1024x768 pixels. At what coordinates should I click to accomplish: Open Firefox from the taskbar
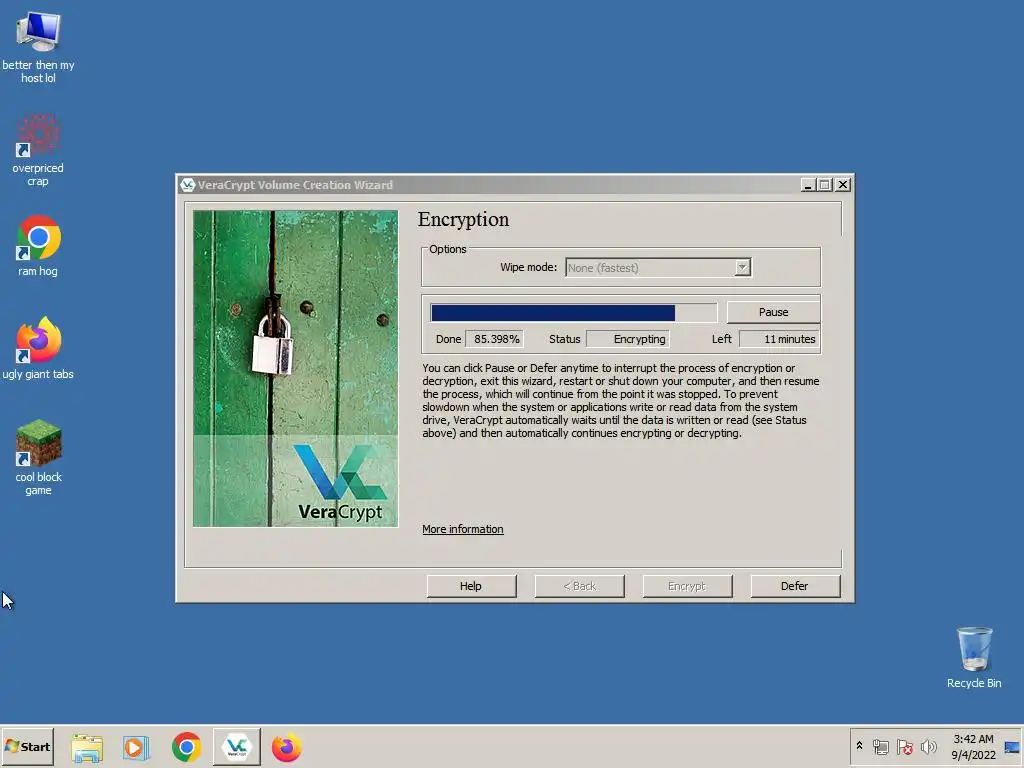point(287,747)
